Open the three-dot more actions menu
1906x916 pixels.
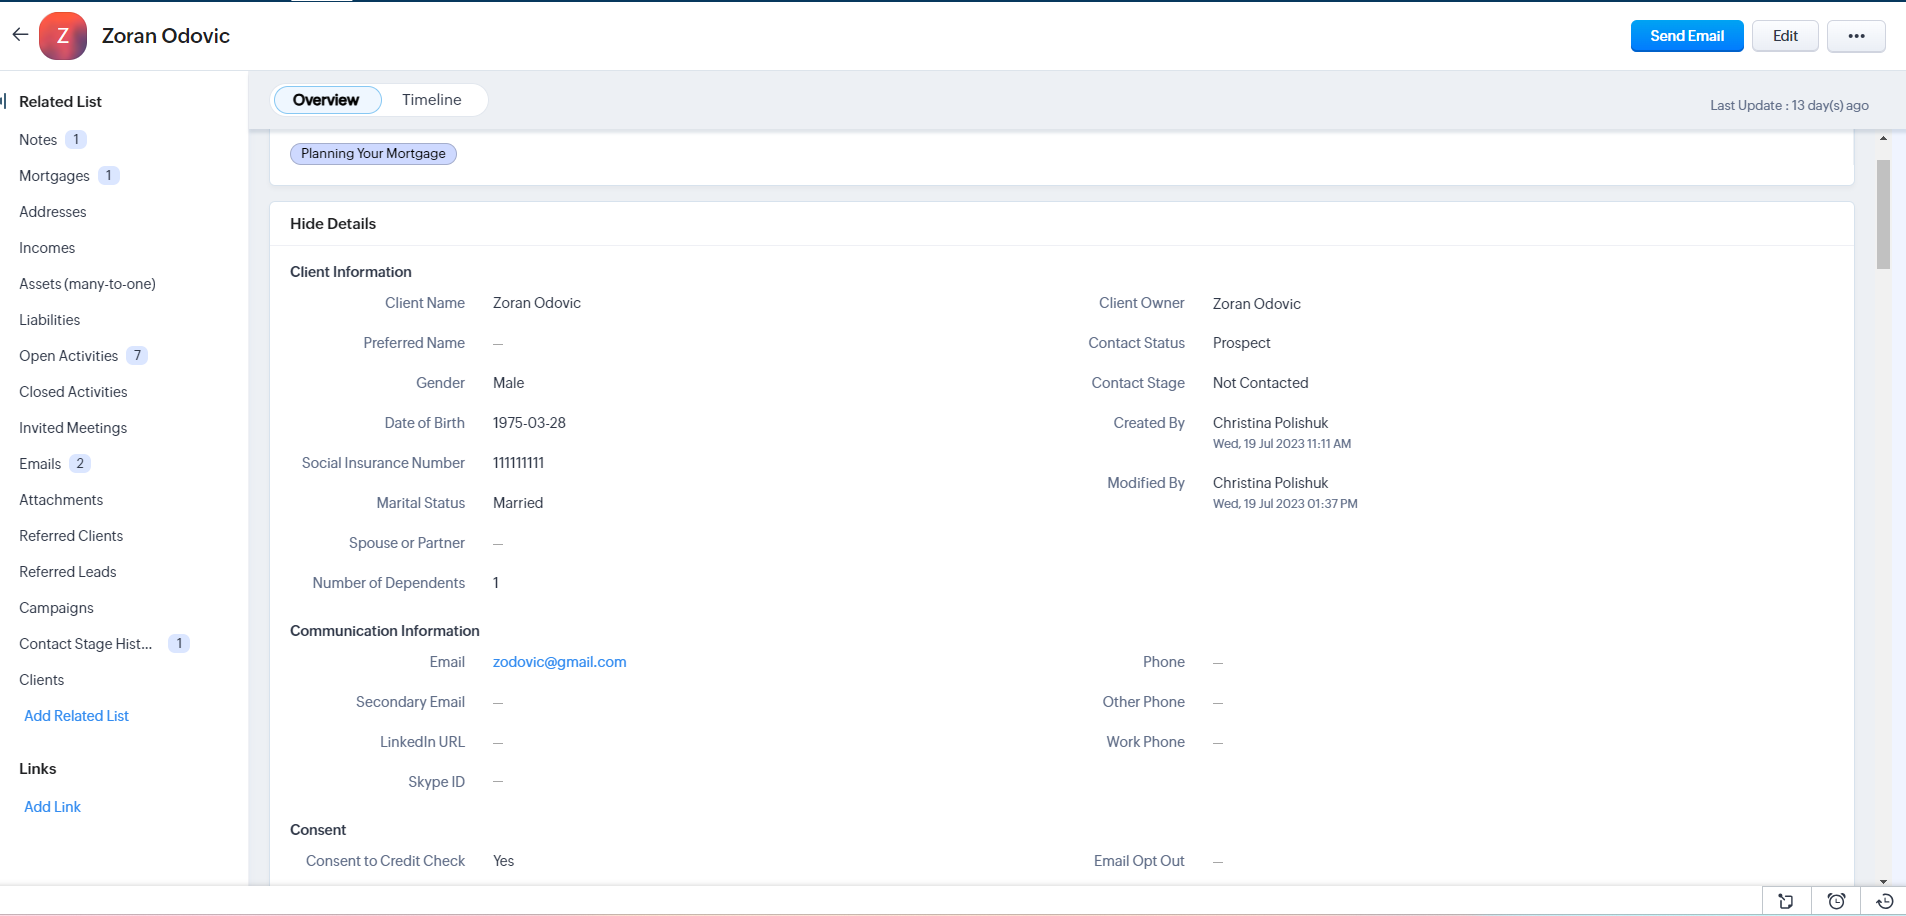[1855, 36]
